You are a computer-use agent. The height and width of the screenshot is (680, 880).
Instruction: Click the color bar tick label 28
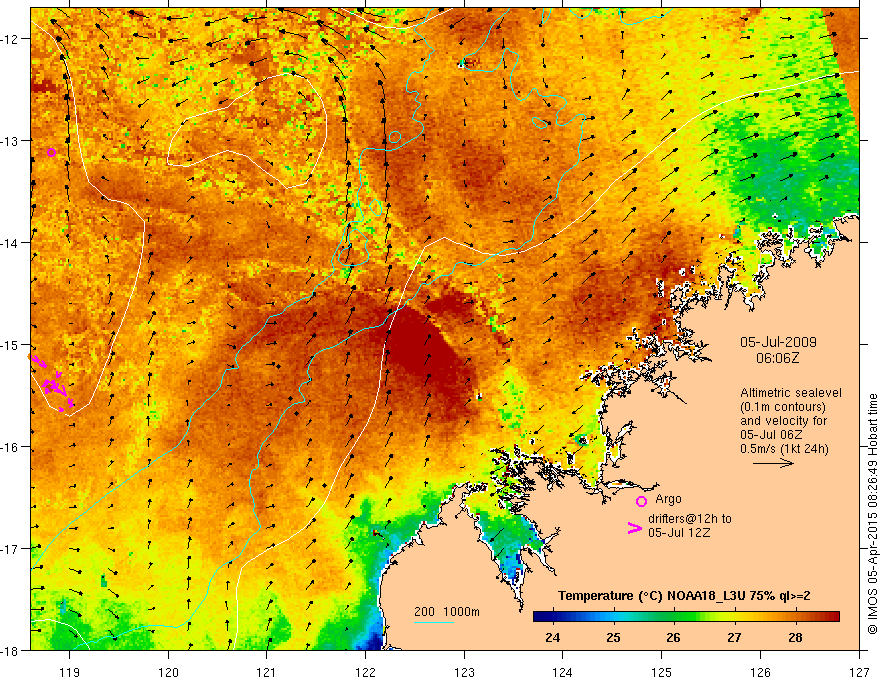(795, 637)
